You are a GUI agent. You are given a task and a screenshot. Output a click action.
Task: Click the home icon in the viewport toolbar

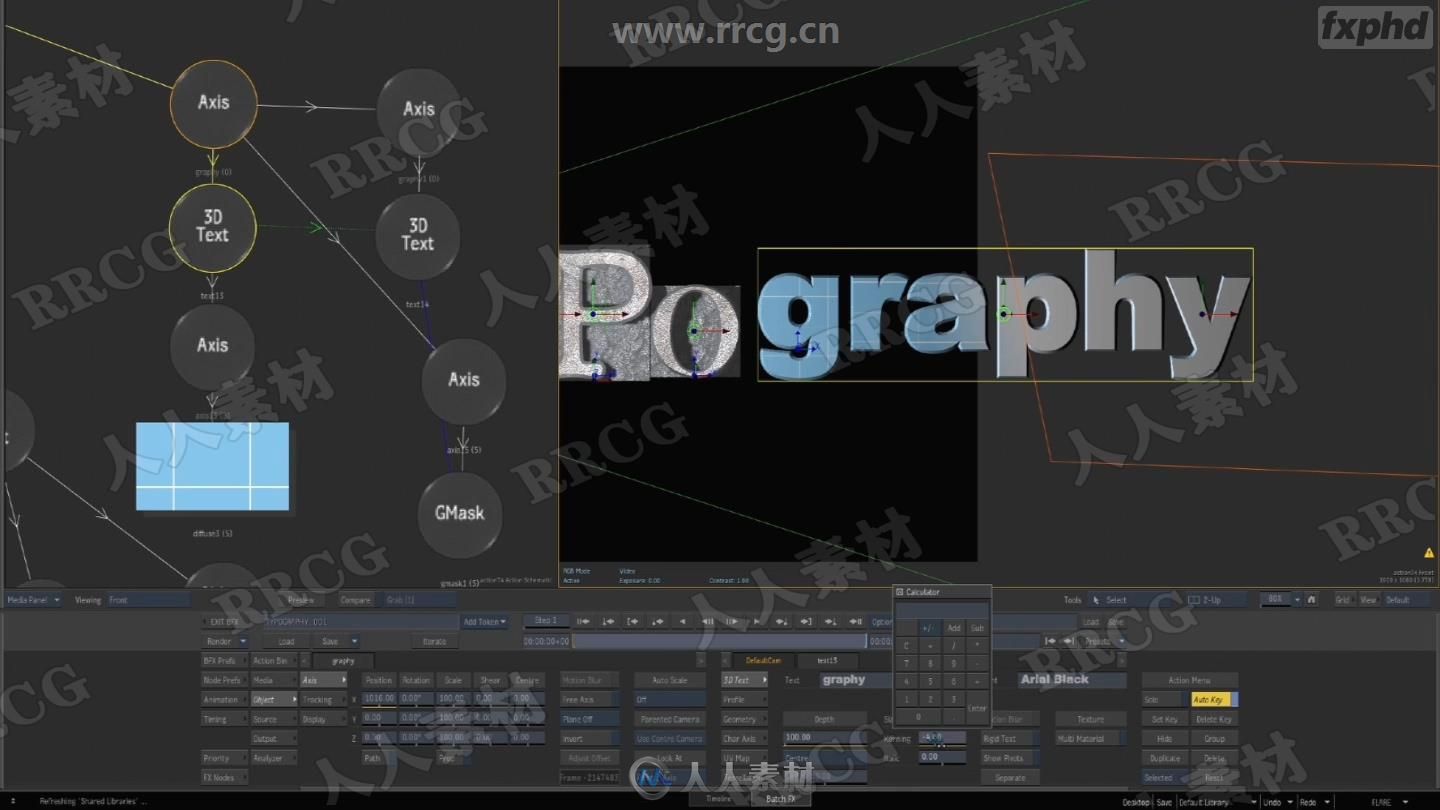tap(1311, 600)
